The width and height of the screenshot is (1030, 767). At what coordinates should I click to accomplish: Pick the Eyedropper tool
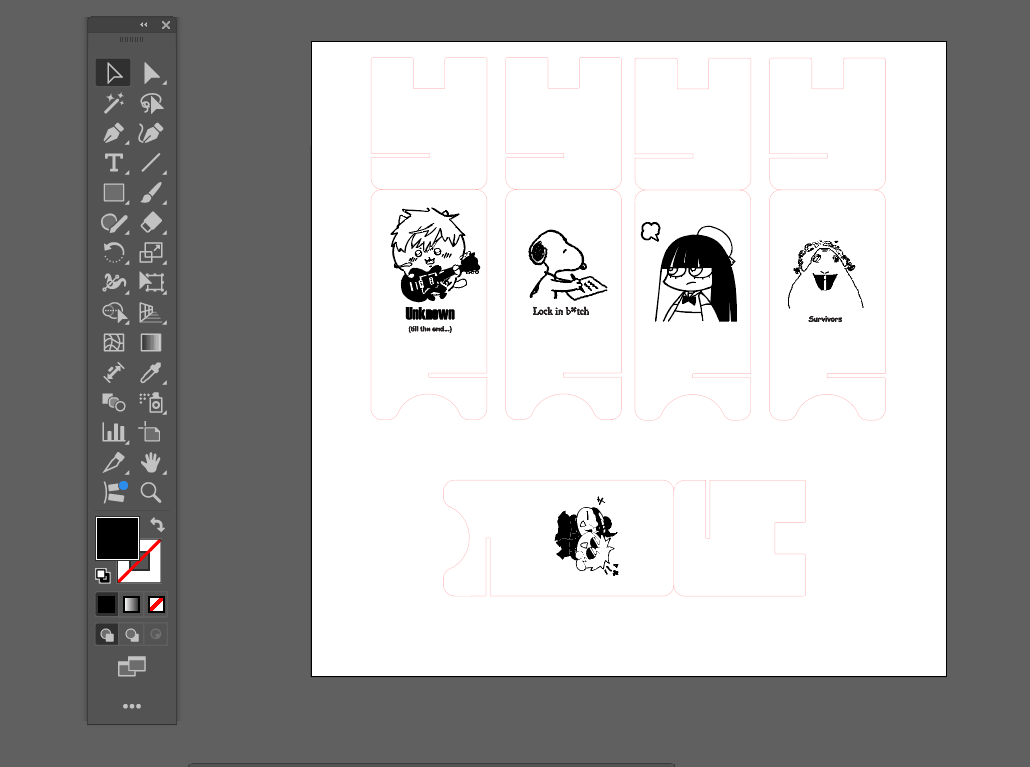pos(152,372)
